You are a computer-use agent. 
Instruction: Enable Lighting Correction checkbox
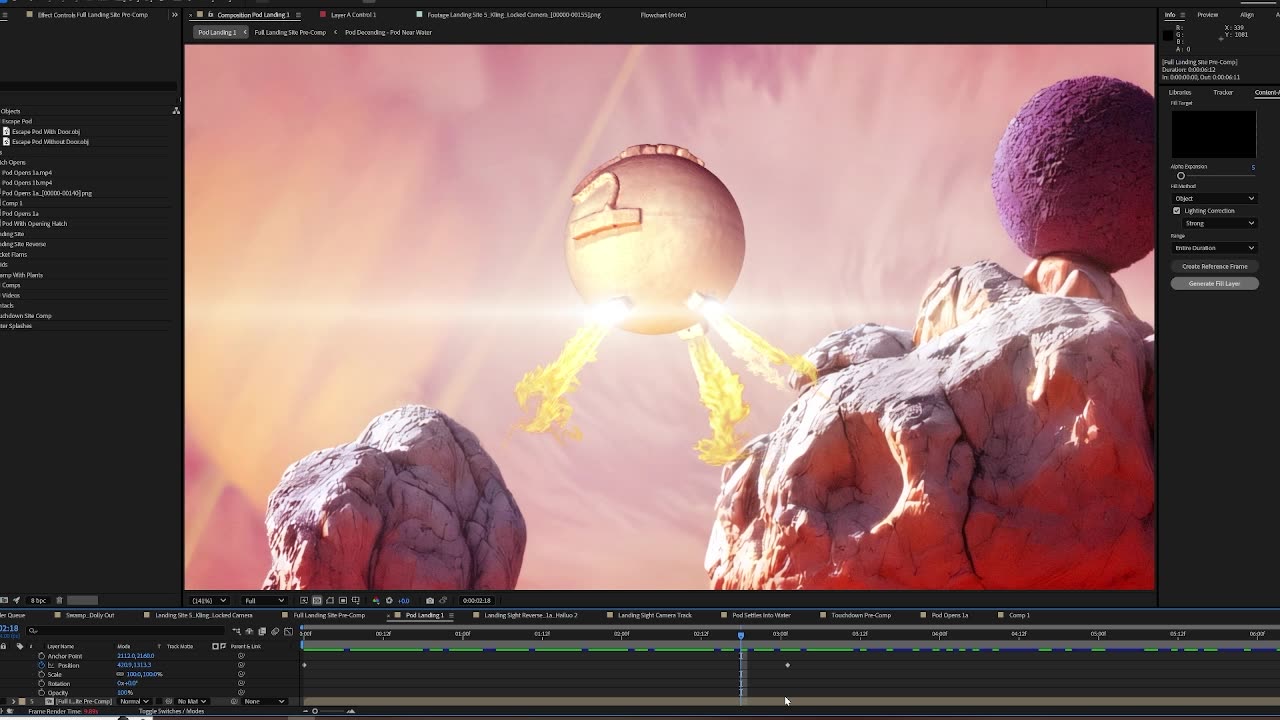1177,211
